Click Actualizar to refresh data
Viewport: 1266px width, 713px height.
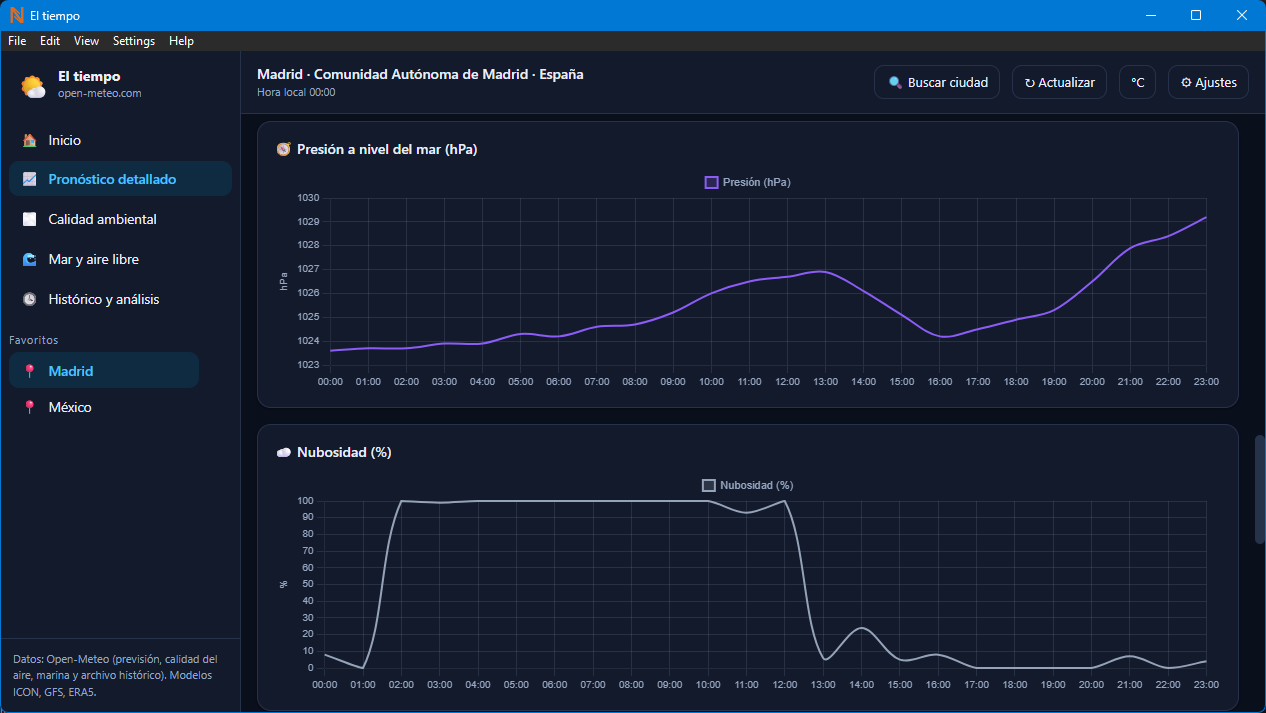(1059, 83)
